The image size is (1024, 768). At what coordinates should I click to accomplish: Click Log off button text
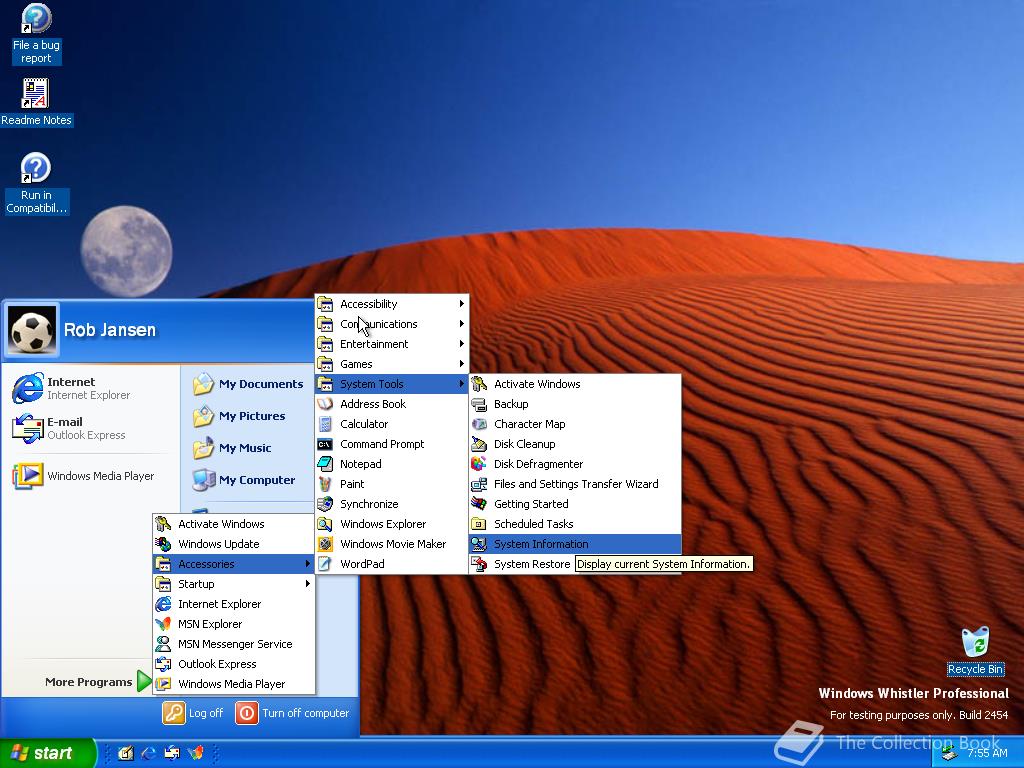[x=206, y=713]
